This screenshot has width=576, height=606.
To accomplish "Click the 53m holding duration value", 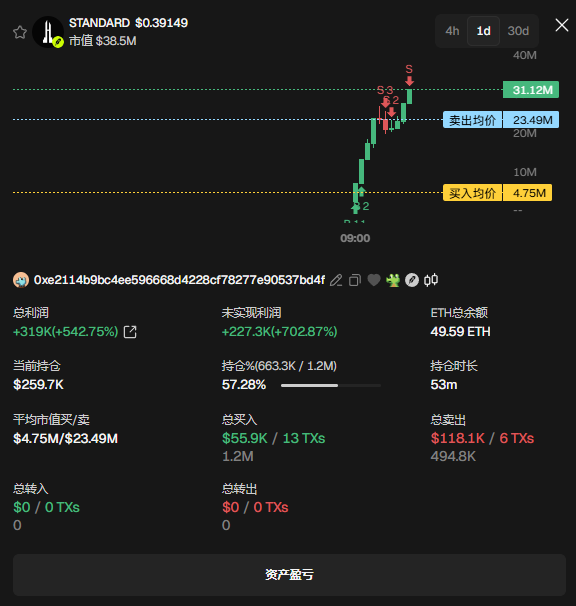I will 444,385.
